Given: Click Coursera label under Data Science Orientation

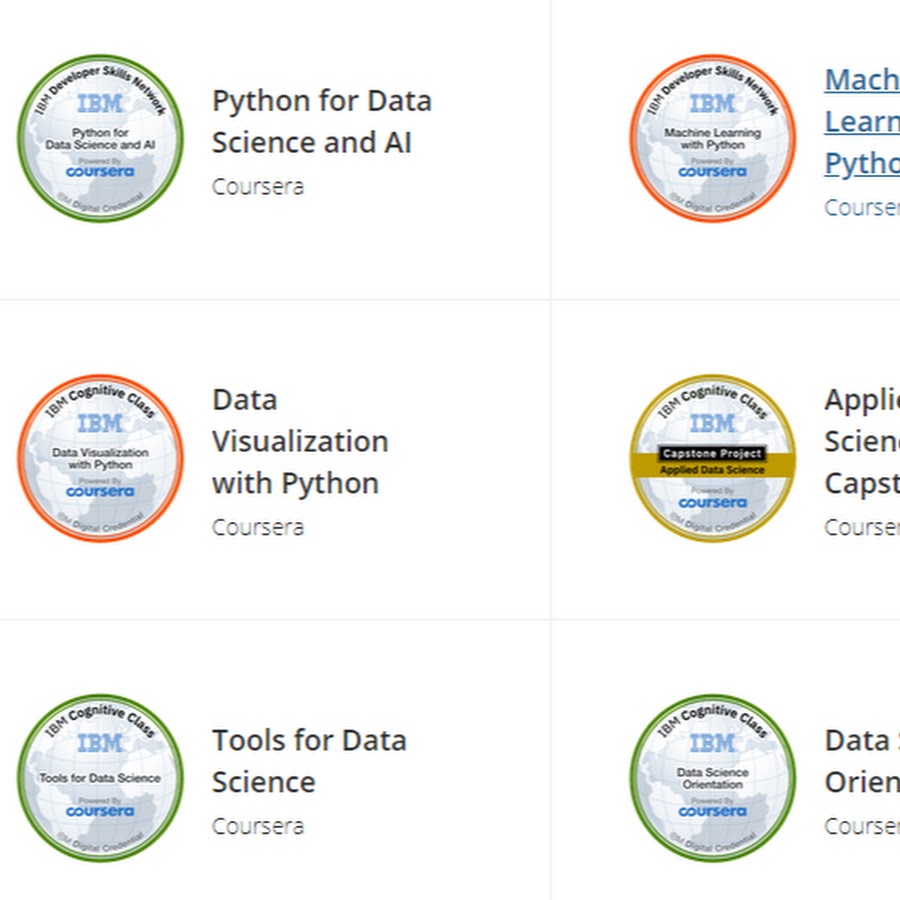Looking at the screenshot, I should (861, 826).
